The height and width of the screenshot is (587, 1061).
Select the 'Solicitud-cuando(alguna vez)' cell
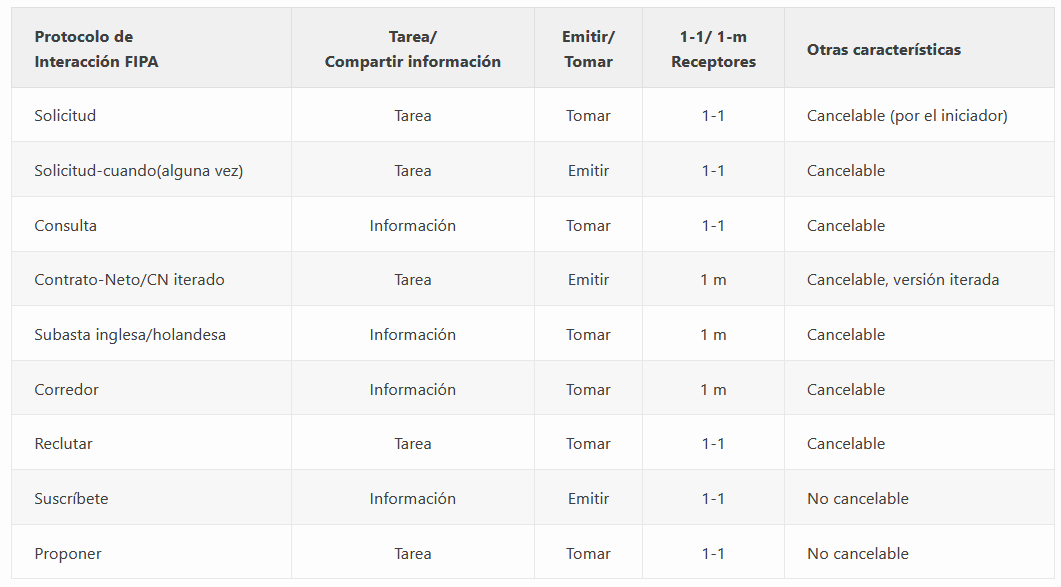138,171
